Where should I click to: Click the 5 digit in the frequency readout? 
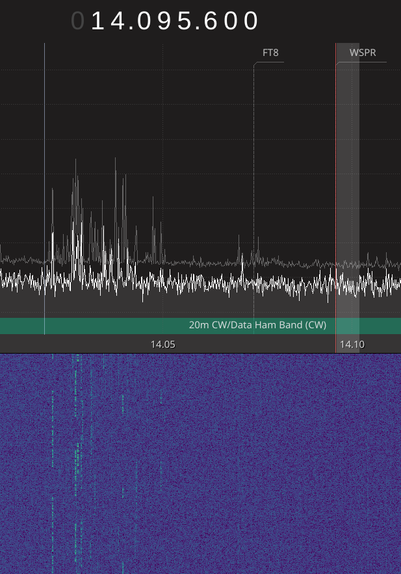pos(184,21)
